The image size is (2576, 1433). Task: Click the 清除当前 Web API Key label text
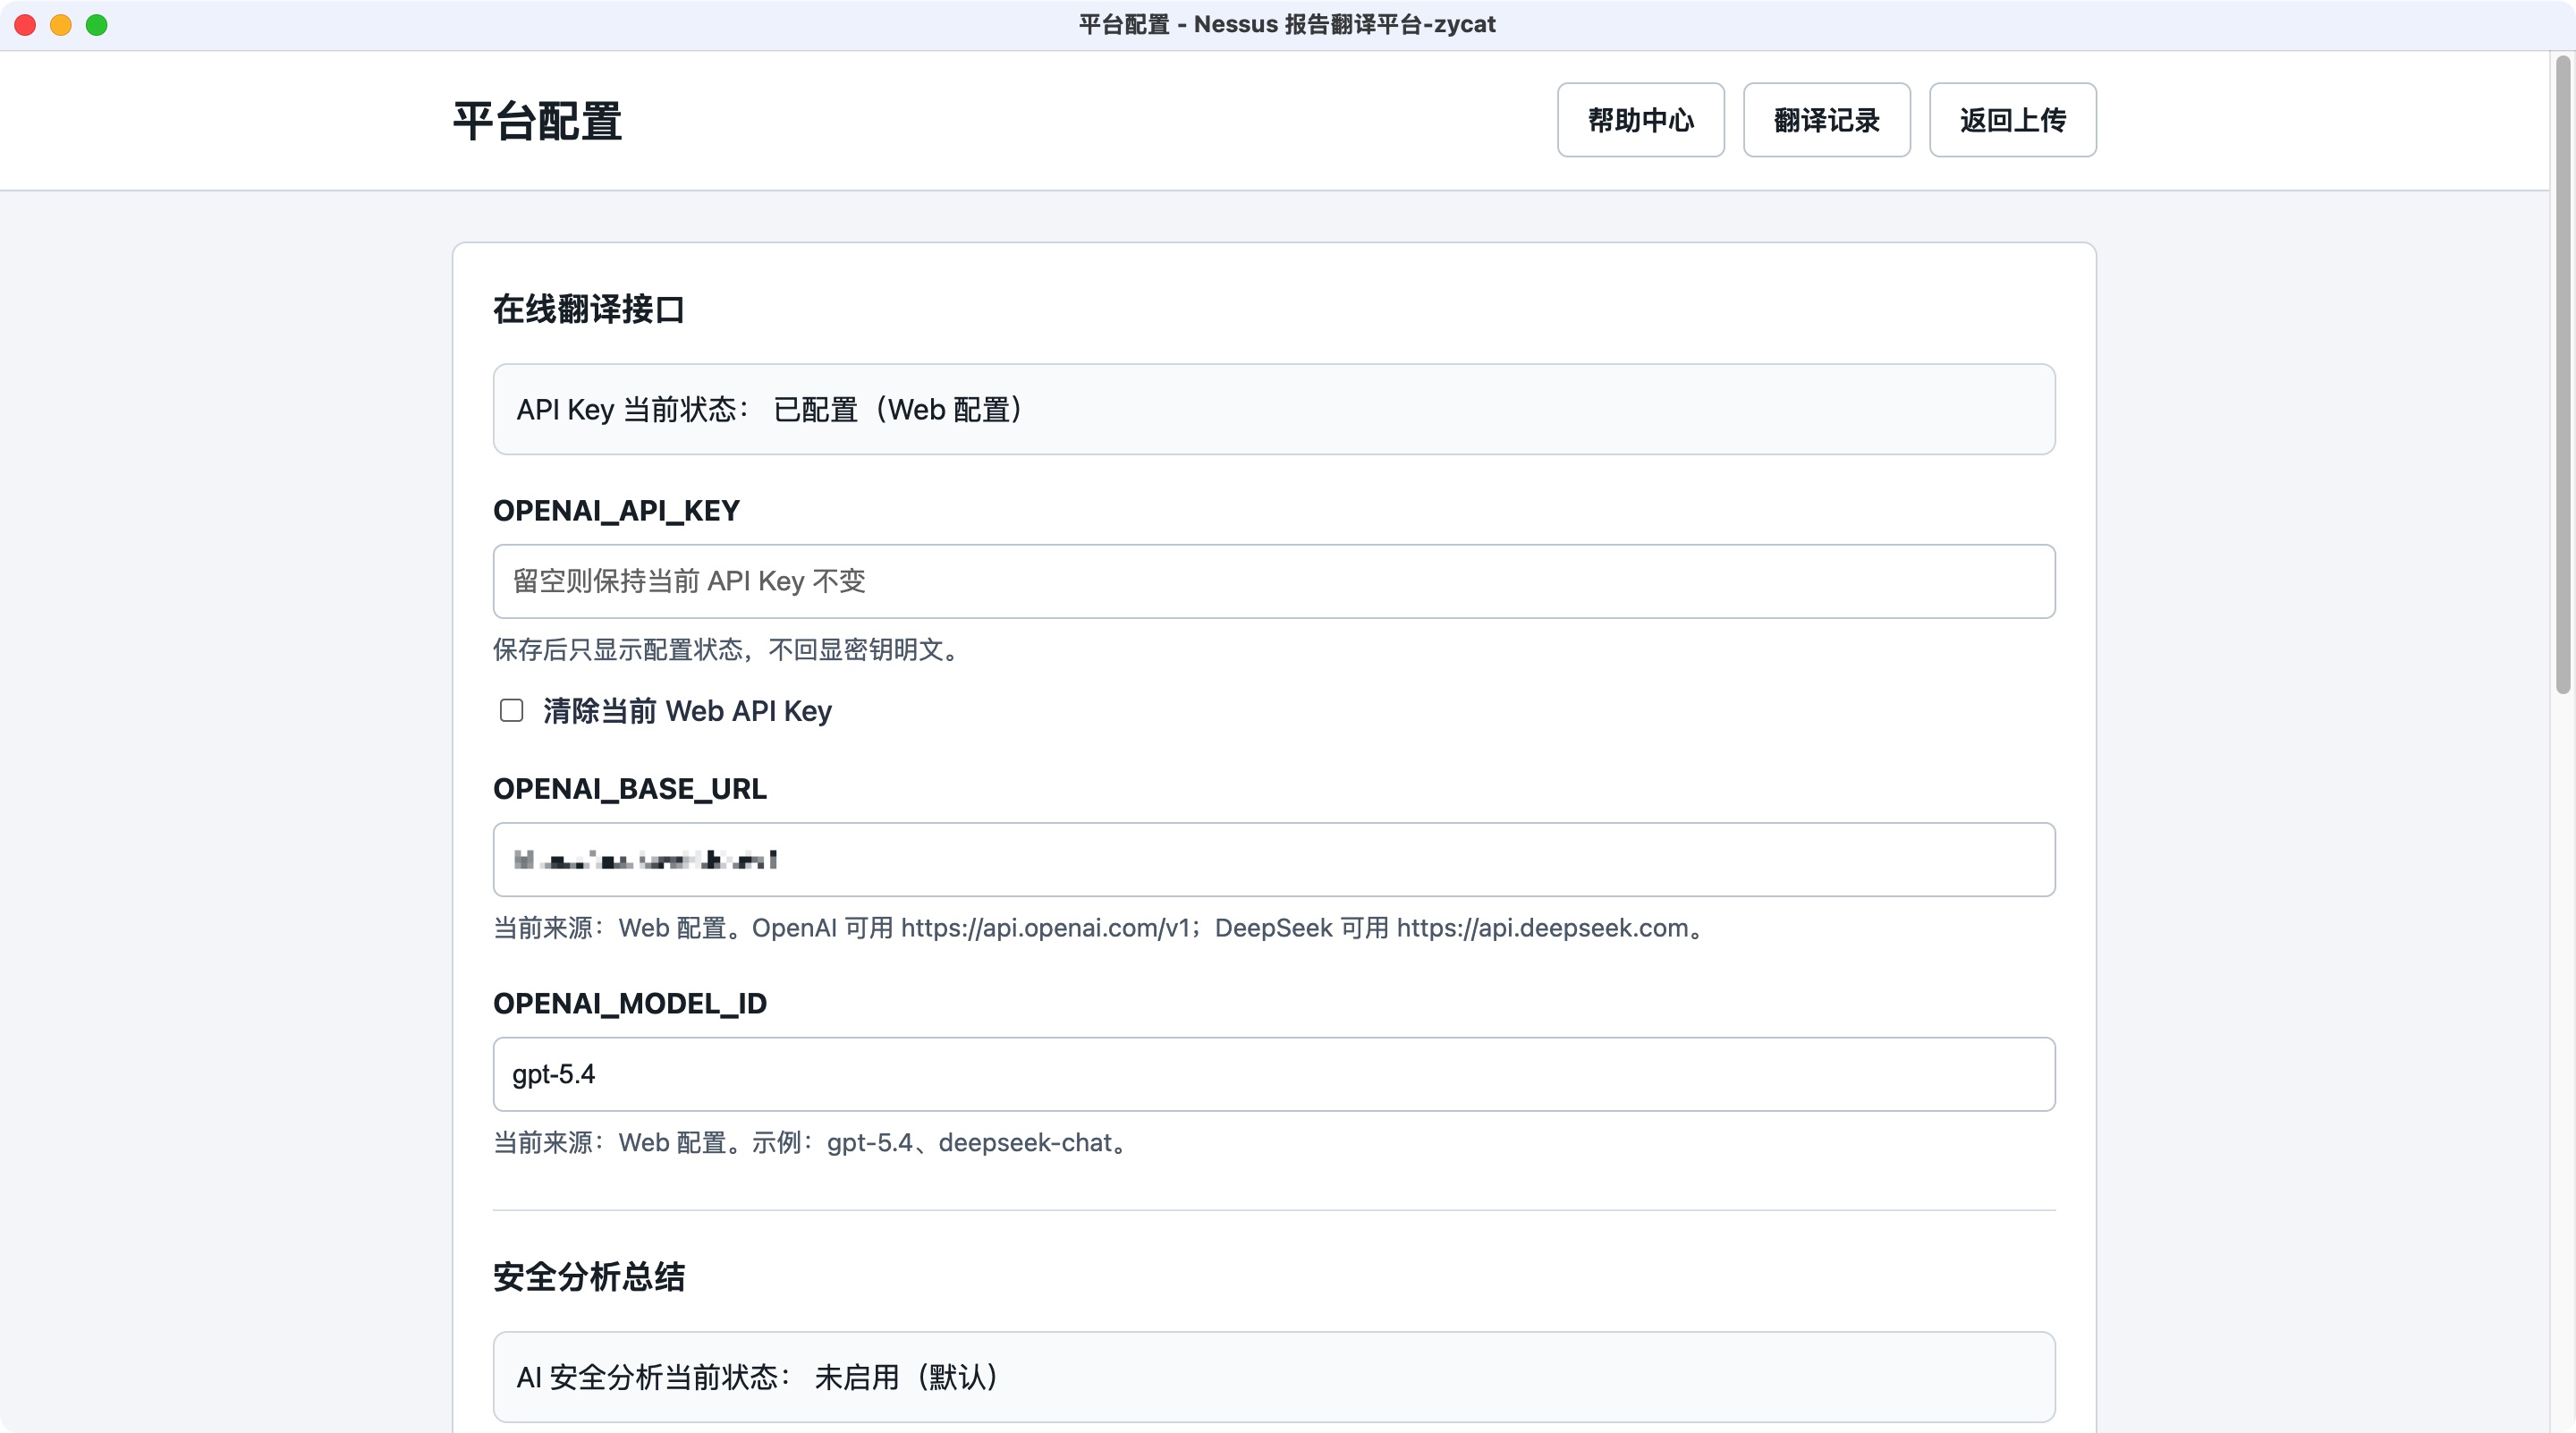pos(687,711)
